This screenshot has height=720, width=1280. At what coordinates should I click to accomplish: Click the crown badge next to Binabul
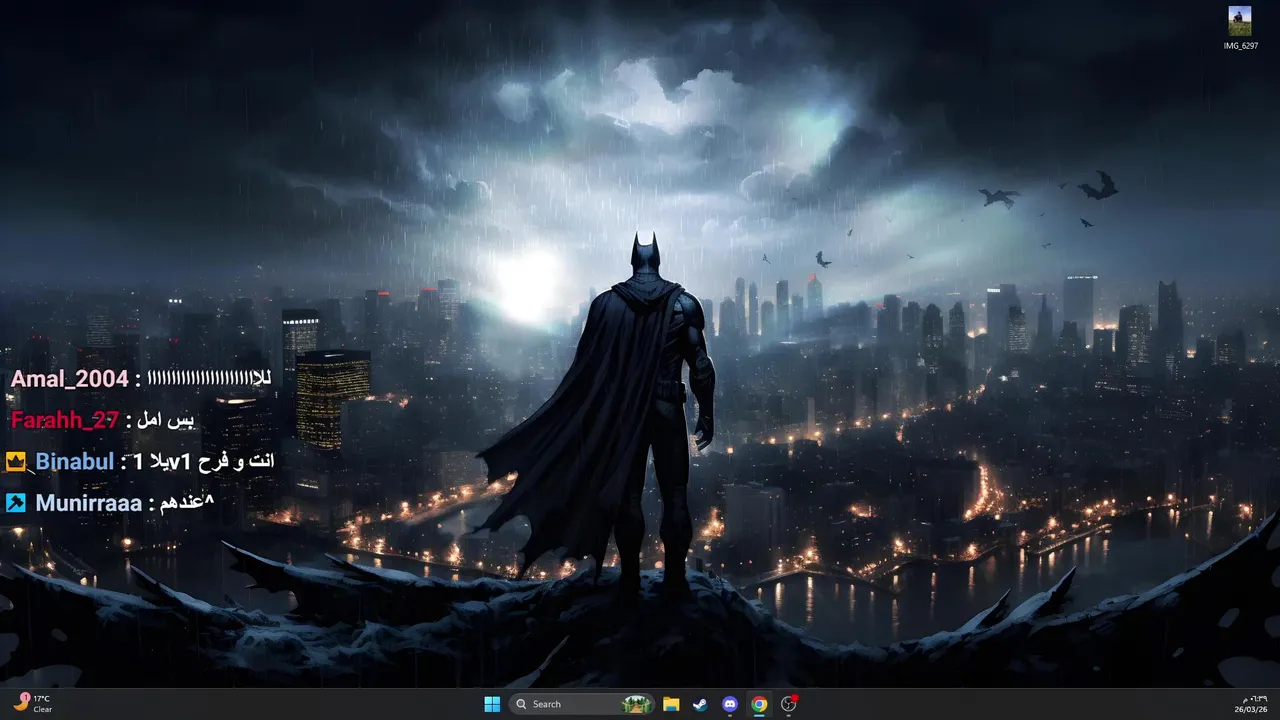(x=16, y=462)
